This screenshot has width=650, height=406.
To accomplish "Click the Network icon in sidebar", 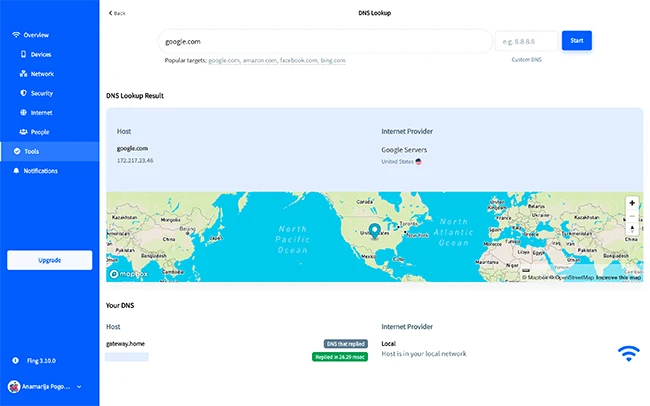I will pos(22,74).
